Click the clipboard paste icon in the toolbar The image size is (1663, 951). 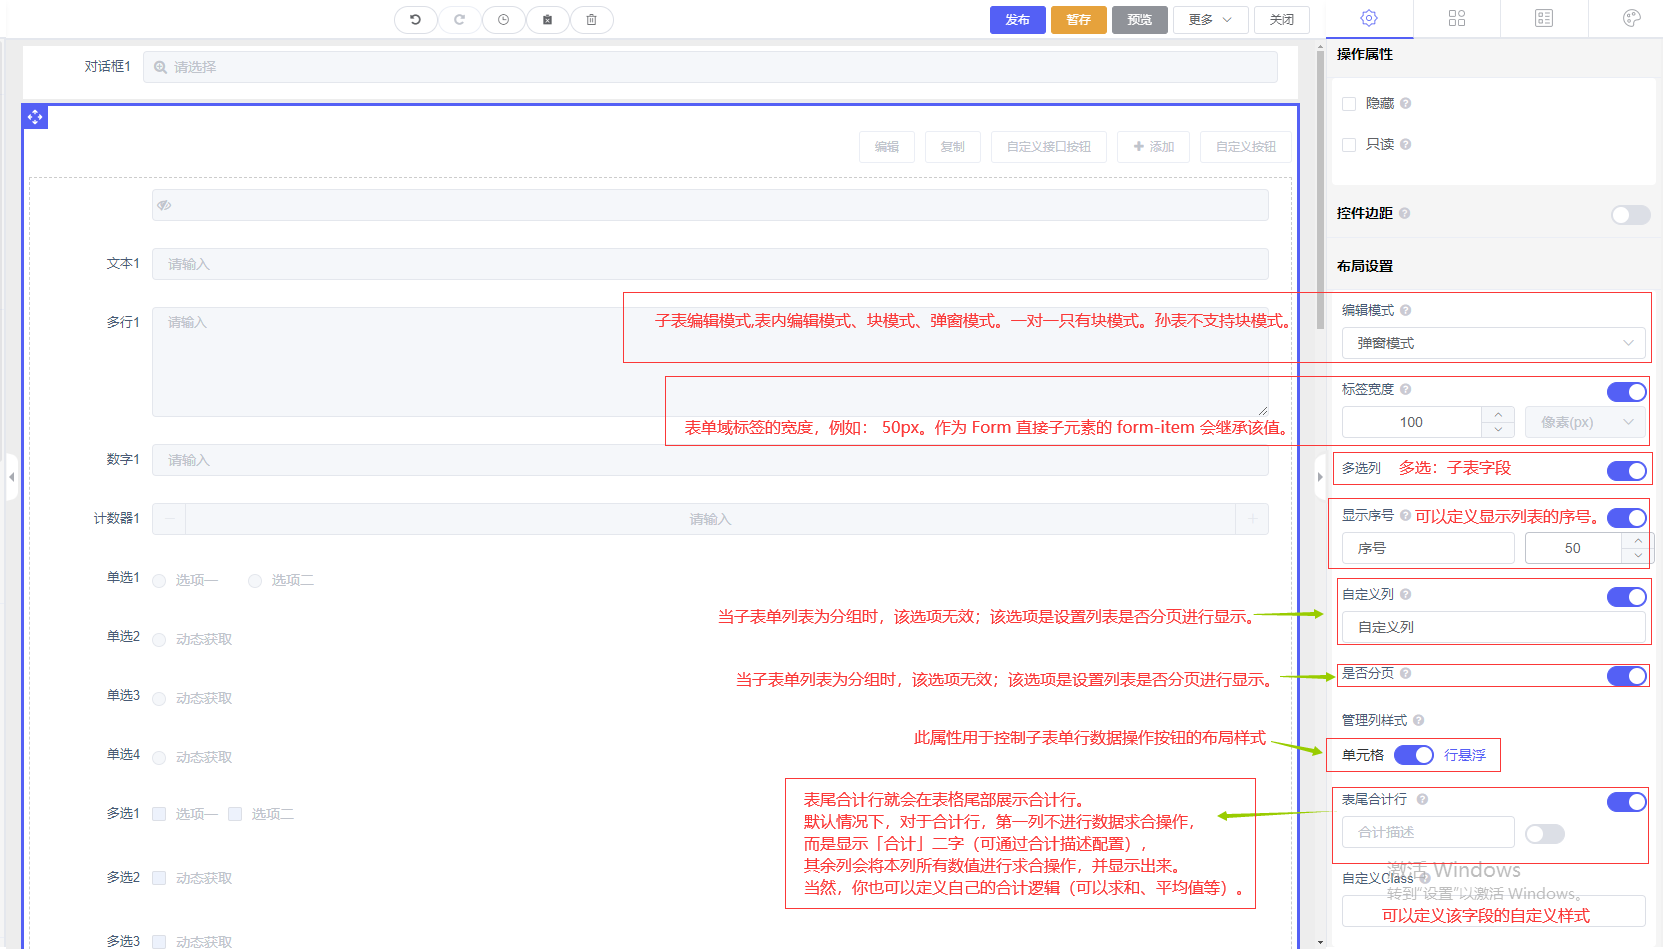tap(547, 20)
